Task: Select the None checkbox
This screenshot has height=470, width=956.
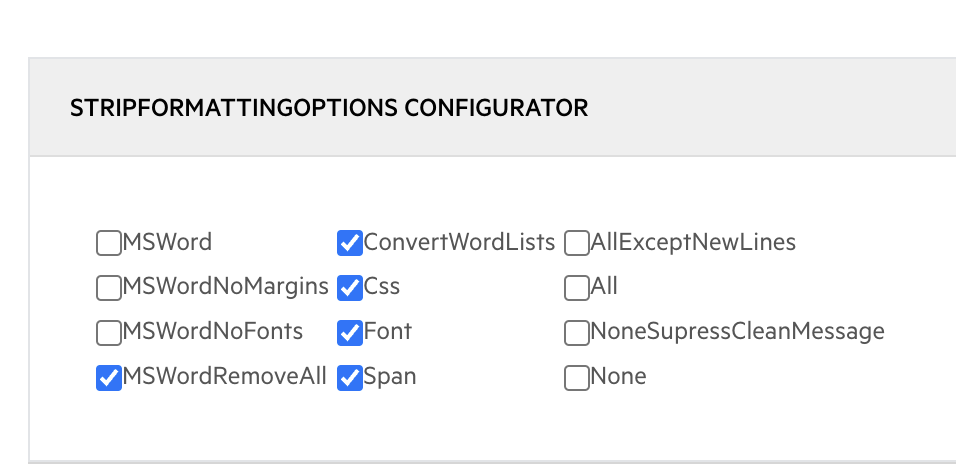Action: click(576, 378)
